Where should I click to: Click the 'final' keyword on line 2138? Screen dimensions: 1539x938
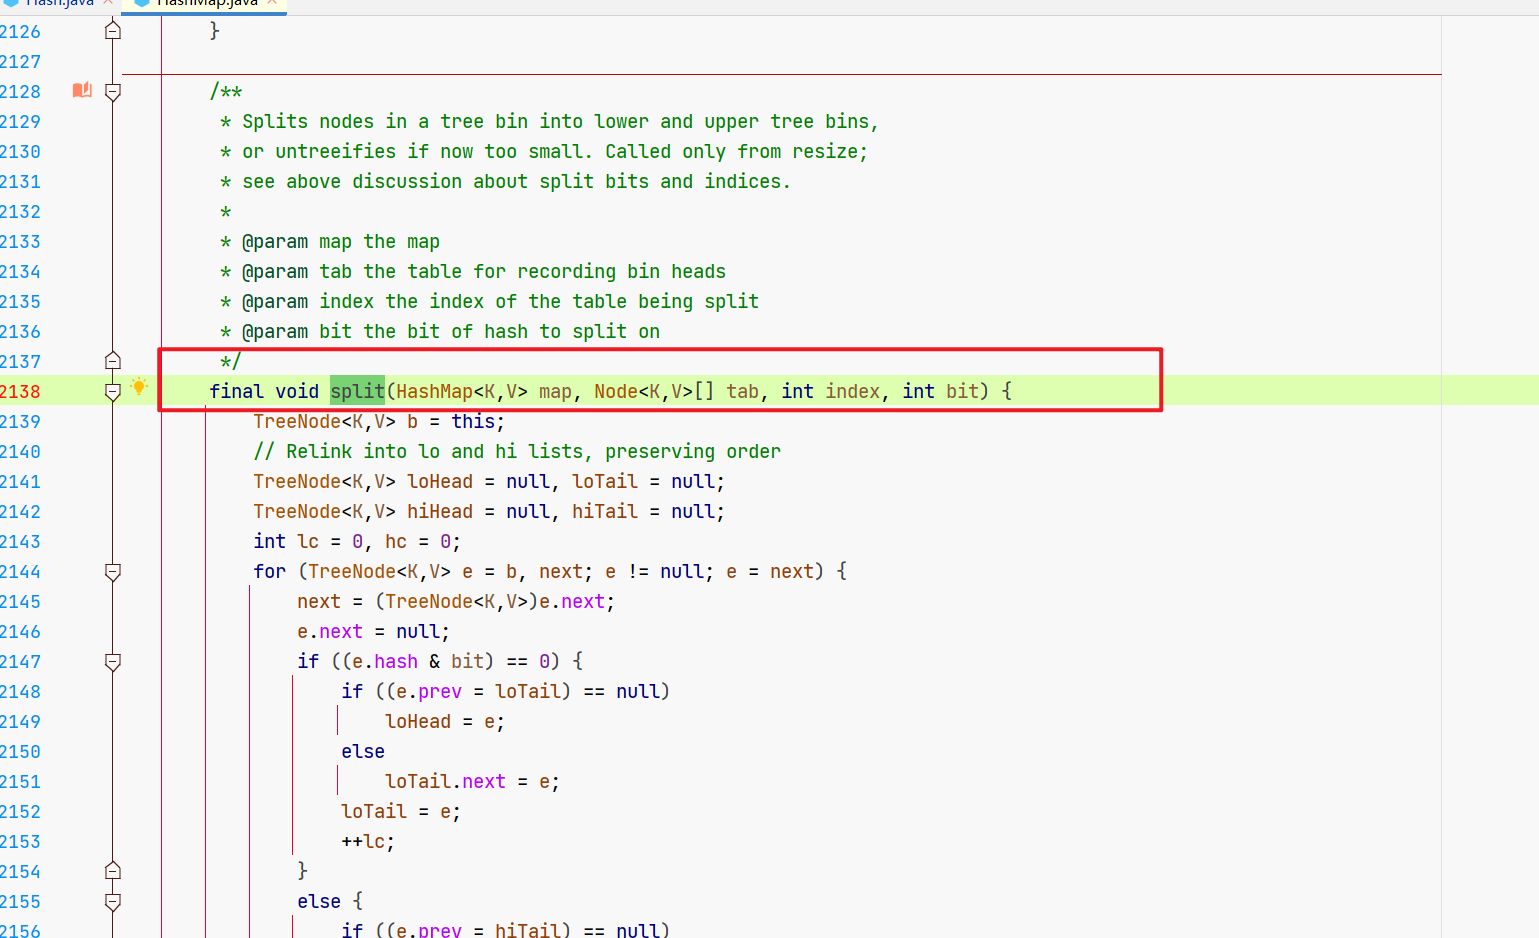coord(236,391)
